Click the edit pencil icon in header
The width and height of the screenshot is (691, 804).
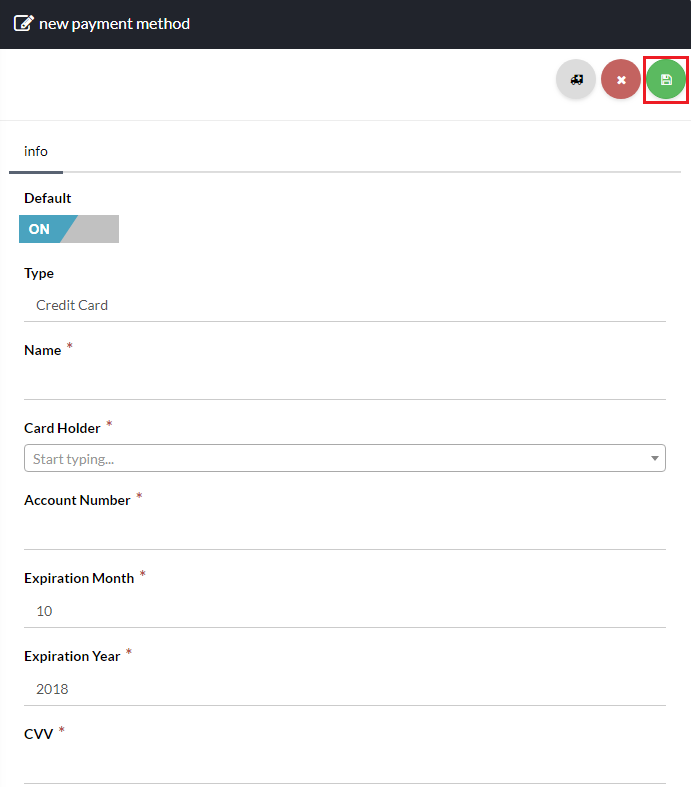[x=23, y=23]
